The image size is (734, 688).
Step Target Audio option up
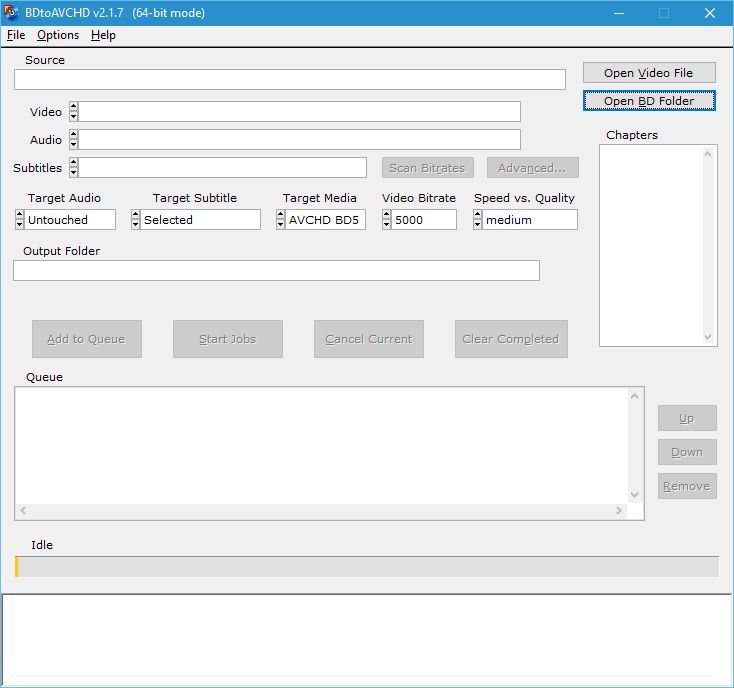(19, 214)
